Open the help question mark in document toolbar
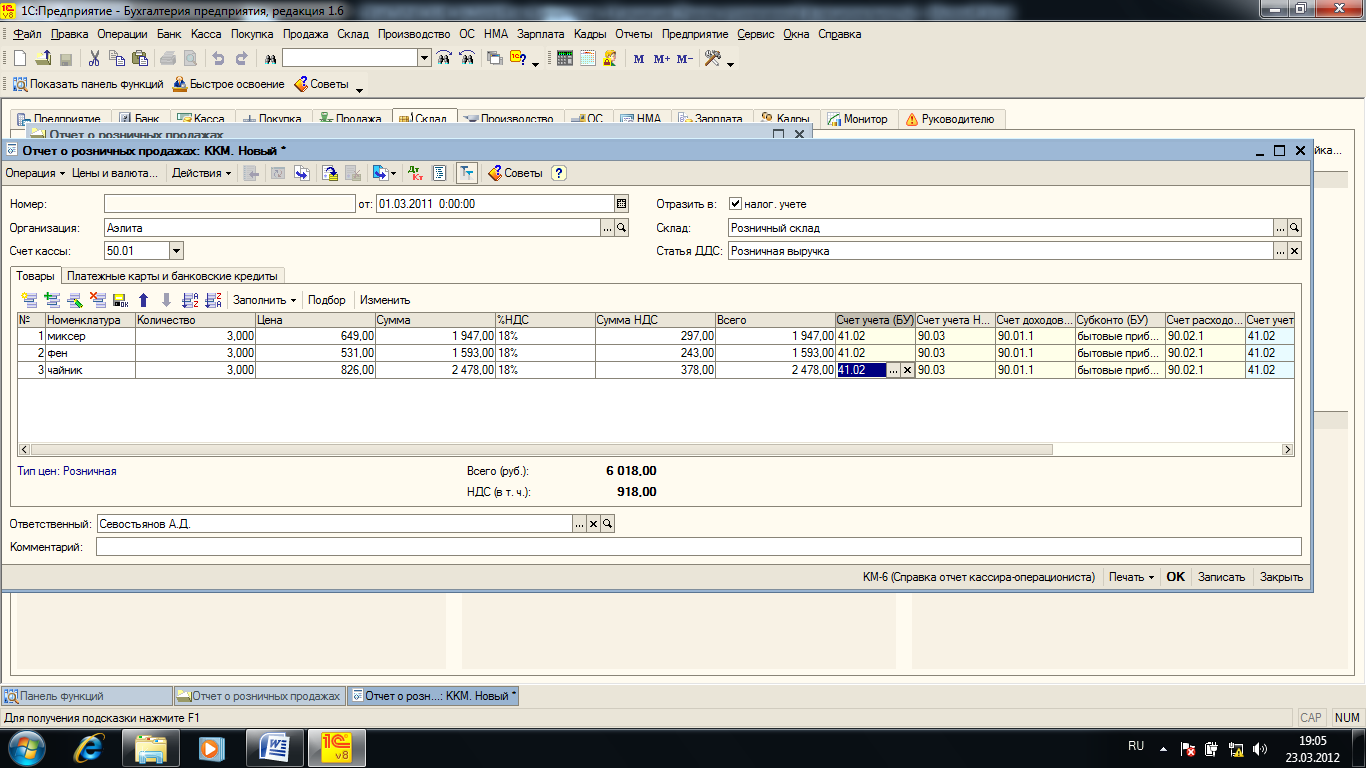This screenshot has width=1366, height=768. (x=559, y=173)
